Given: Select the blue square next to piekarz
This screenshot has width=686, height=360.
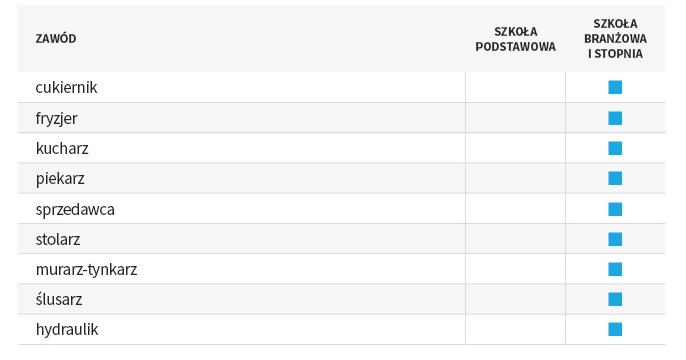Looking at the screenshot, I should pyautogui.click(x=615, y=178).
